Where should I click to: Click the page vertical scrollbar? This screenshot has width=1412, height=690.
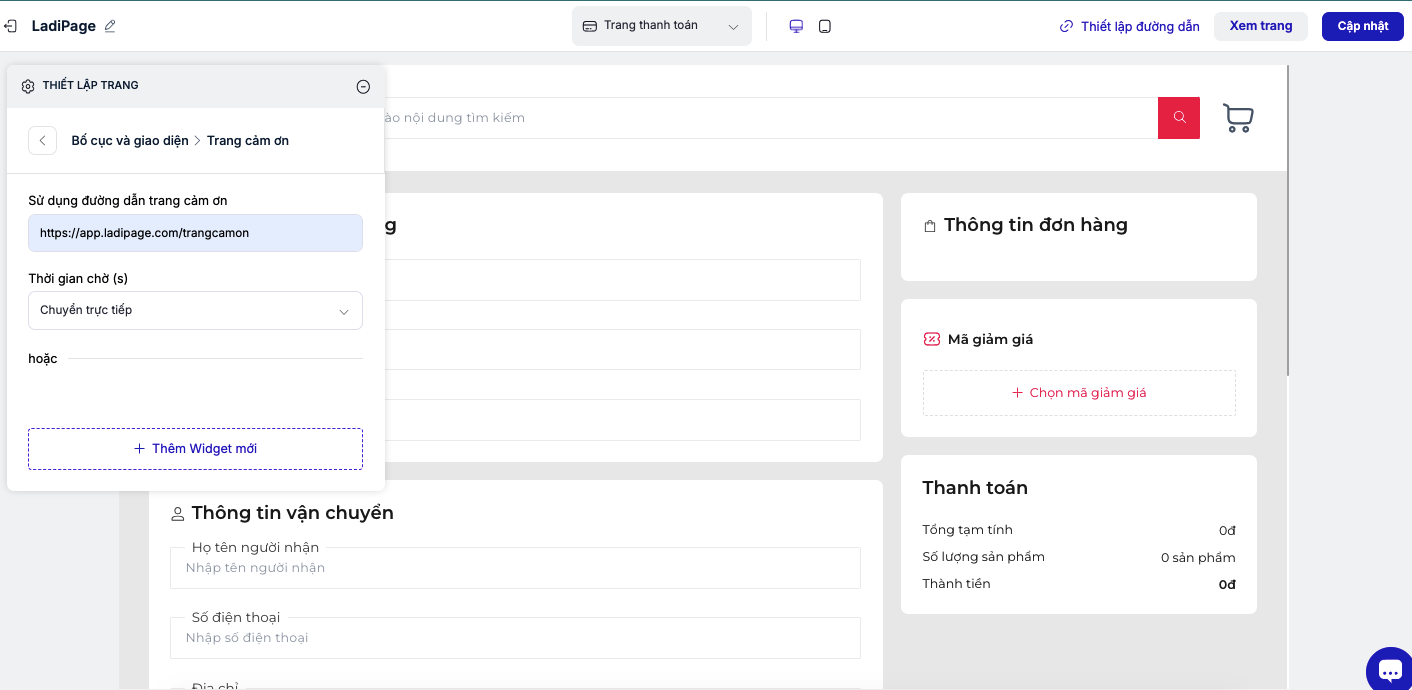click(1288, 220)
